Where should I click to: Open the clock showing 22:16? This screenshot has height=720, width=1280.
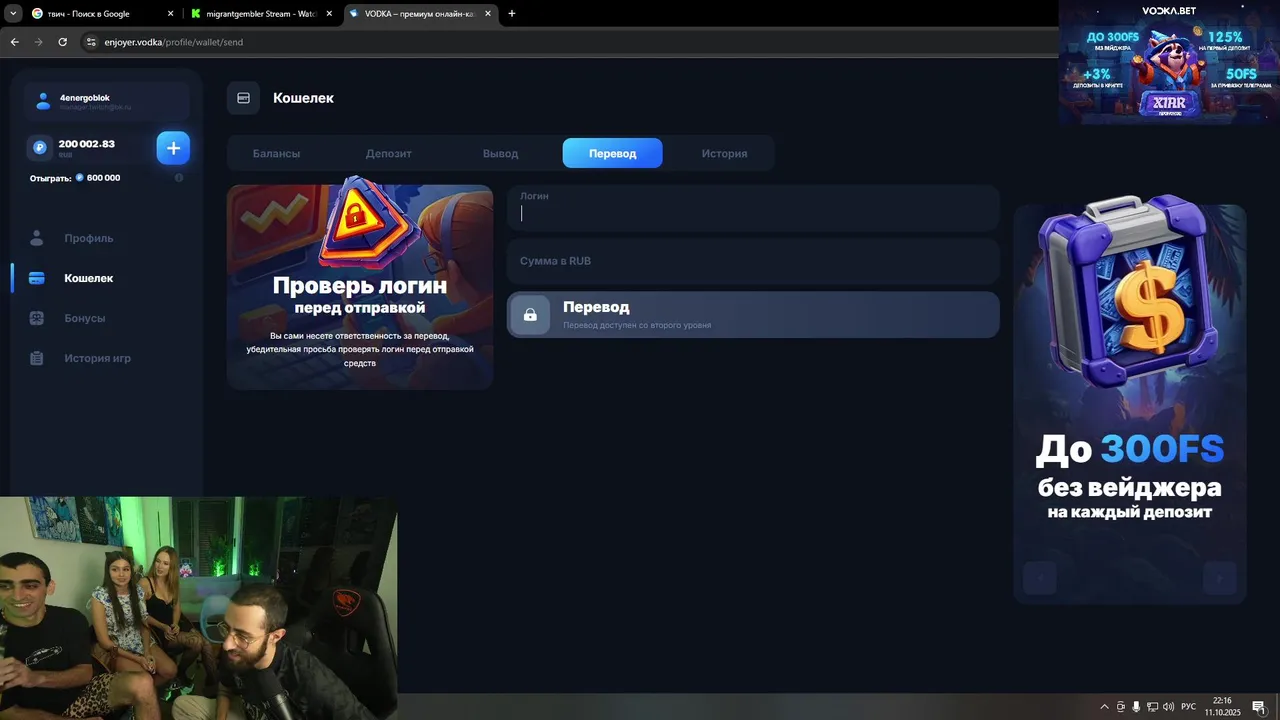pyautogui.click(x=1222, y=706)
